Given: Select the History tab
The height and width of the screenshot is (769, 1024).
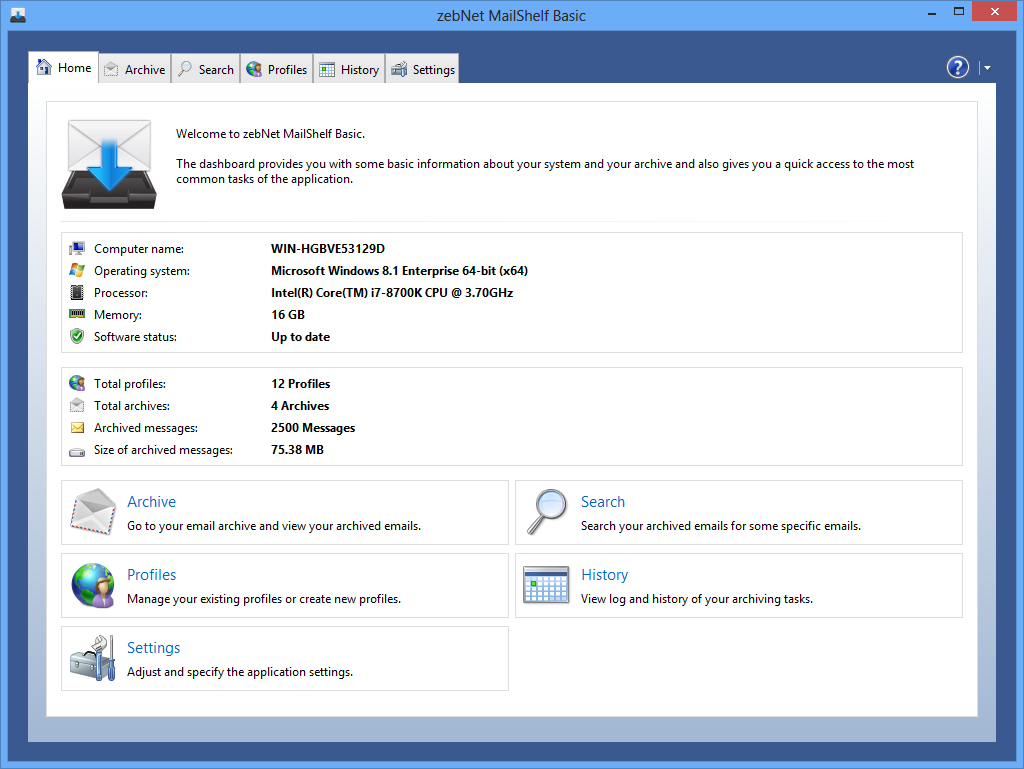Looking at the screenshot, I should point(349,69).
